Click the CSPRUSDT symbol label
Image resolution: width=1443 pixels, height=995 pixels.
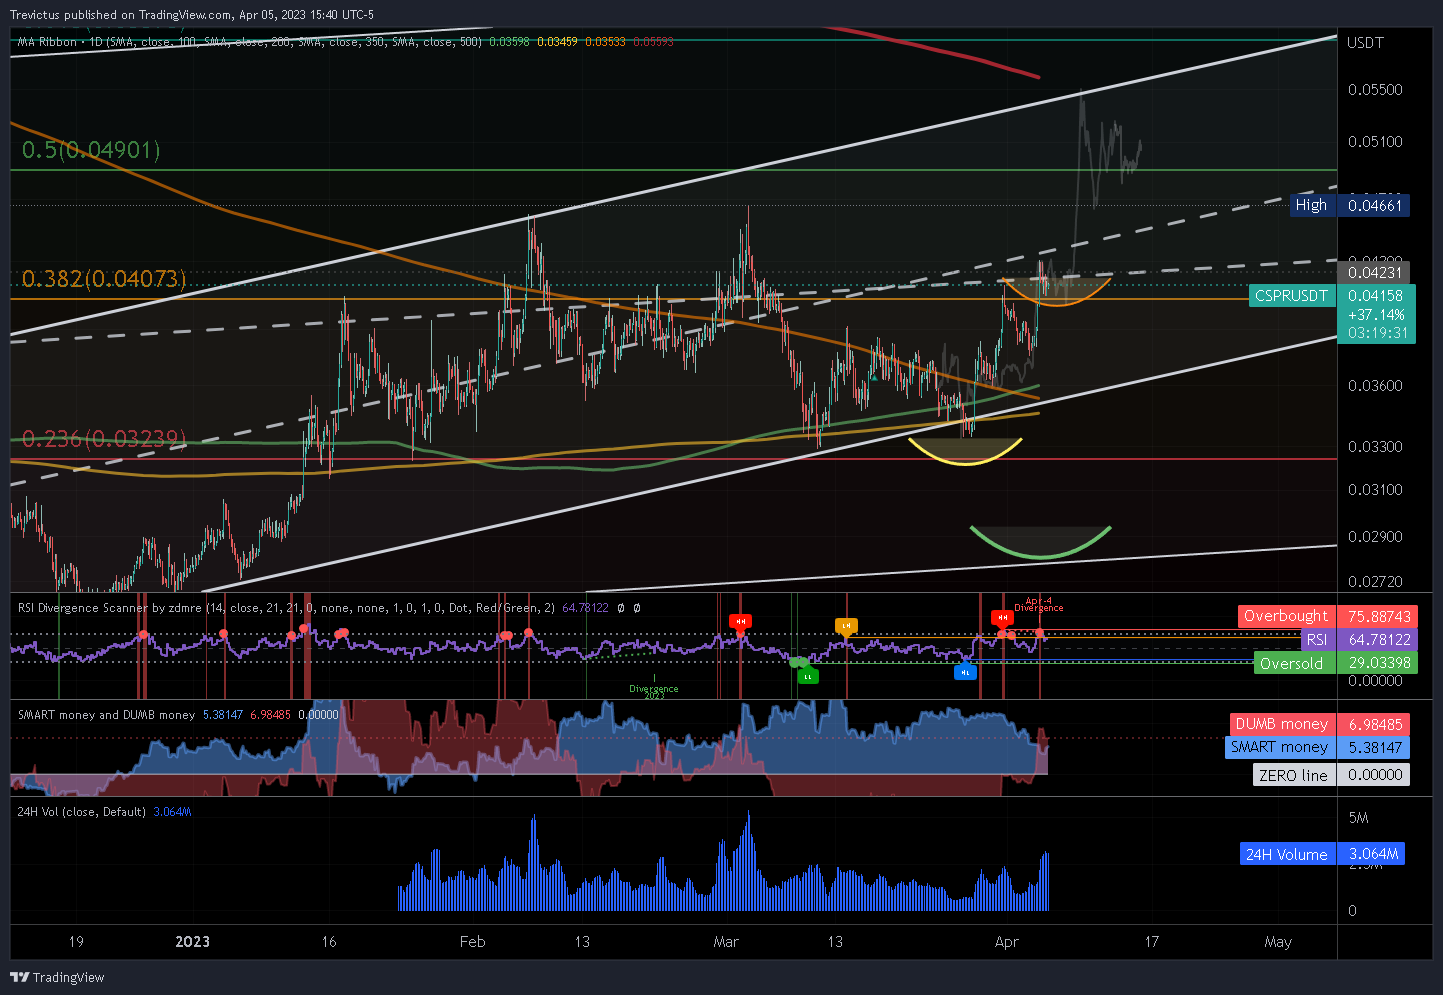[x=1291, y=296]
